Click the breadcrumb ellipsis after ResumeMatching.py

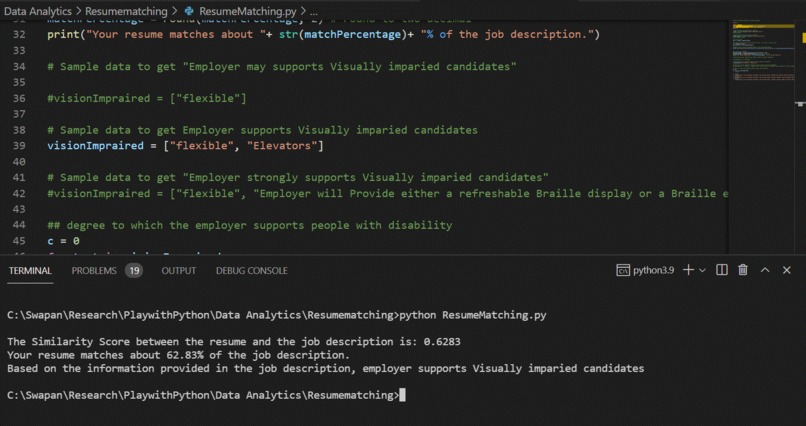click(x=314, y=11)
